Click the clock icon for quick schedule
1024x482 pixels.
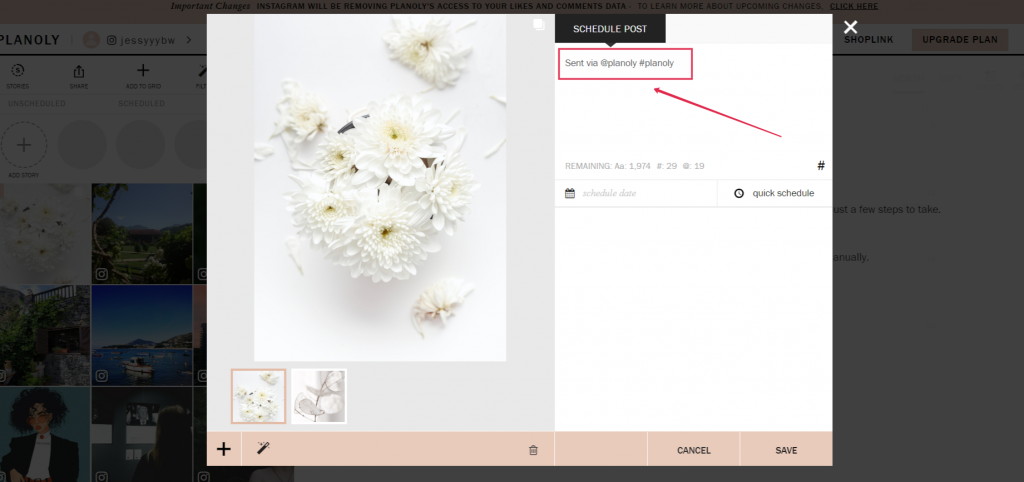point(739,193)
